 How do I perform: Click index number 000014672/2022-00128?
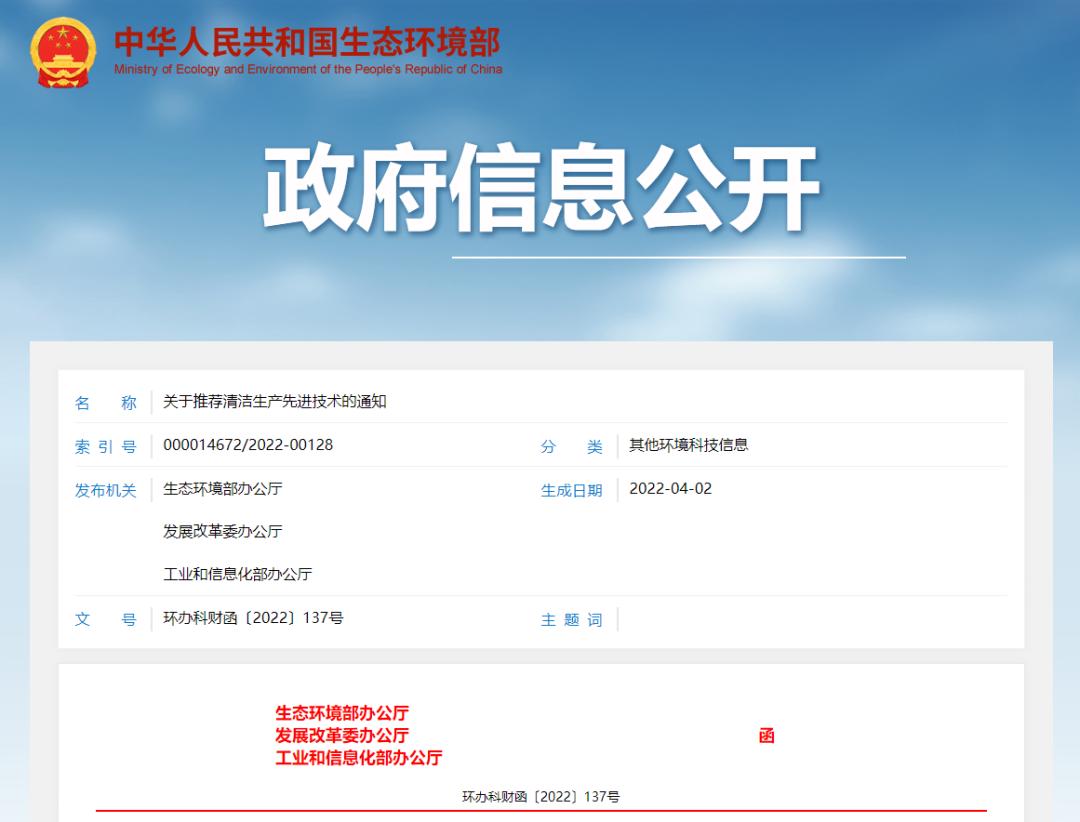248,445
